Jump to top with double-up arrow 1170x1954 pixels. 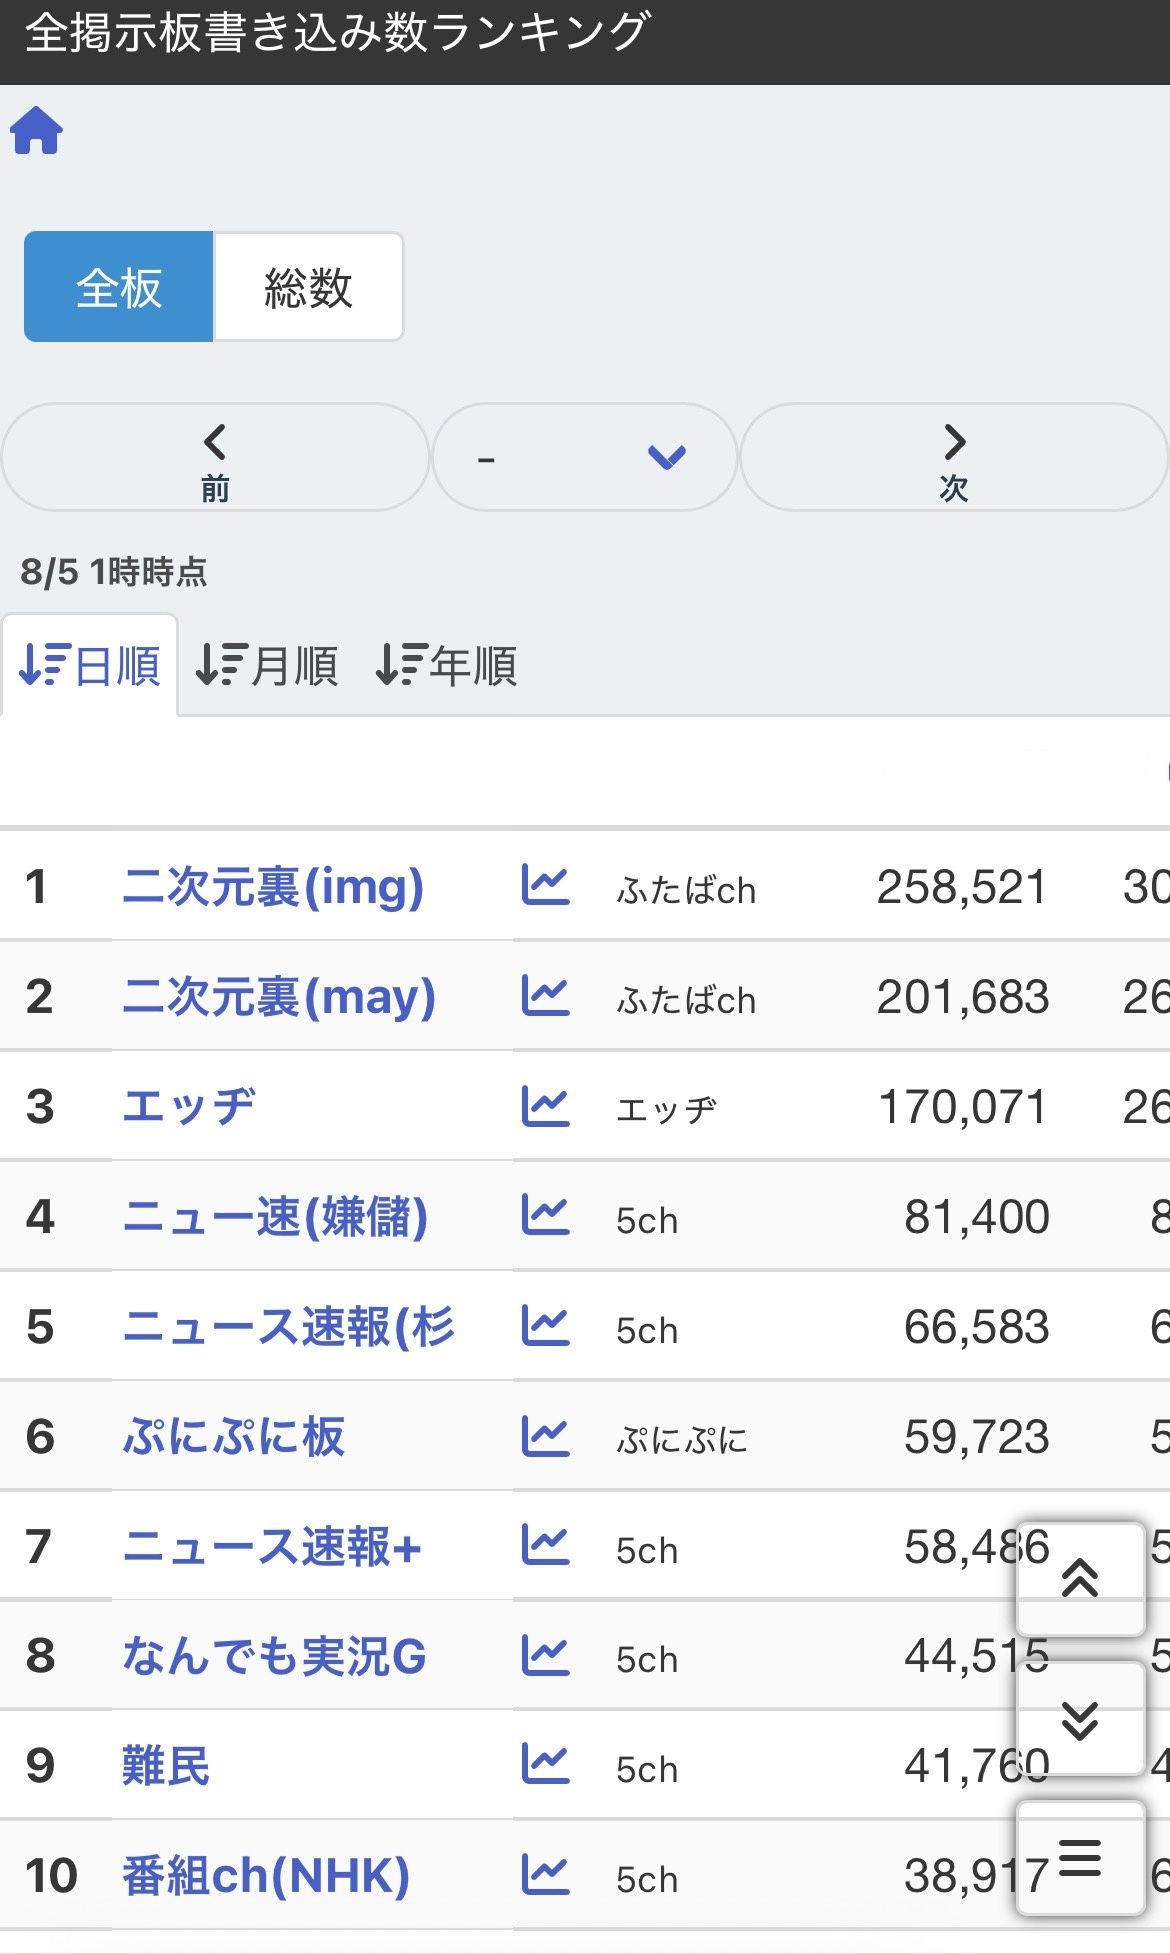click(x=1080, y=1579)
